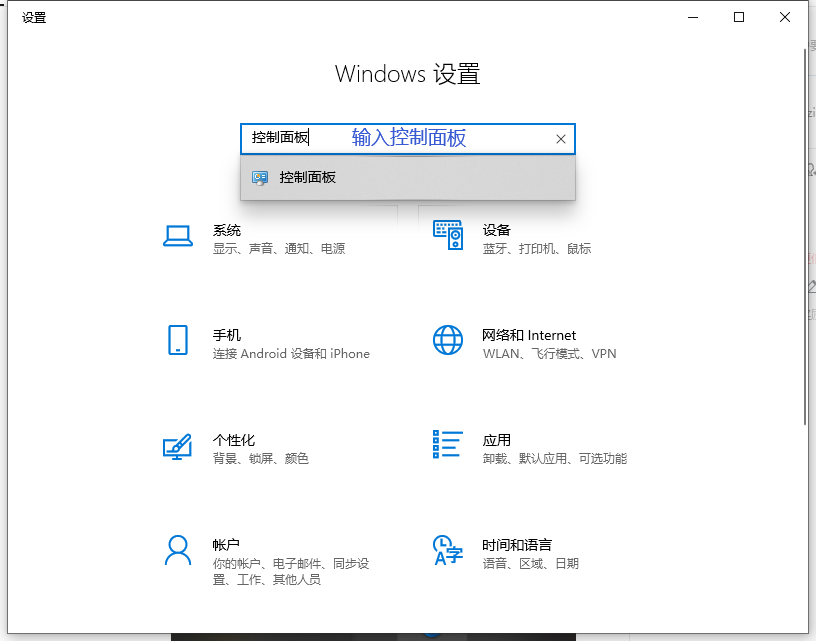The width and height of the screenshot is (816, 641).
Task: Clear the search box with X button
Action: point(561,139)
